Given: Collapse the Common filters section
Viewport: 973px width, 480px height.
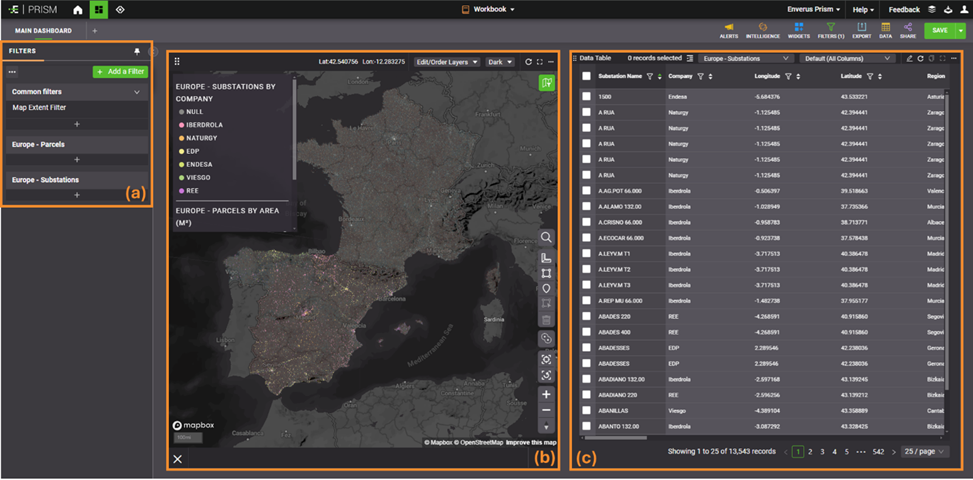Looking at the screenshot, I should coord(137,92).
